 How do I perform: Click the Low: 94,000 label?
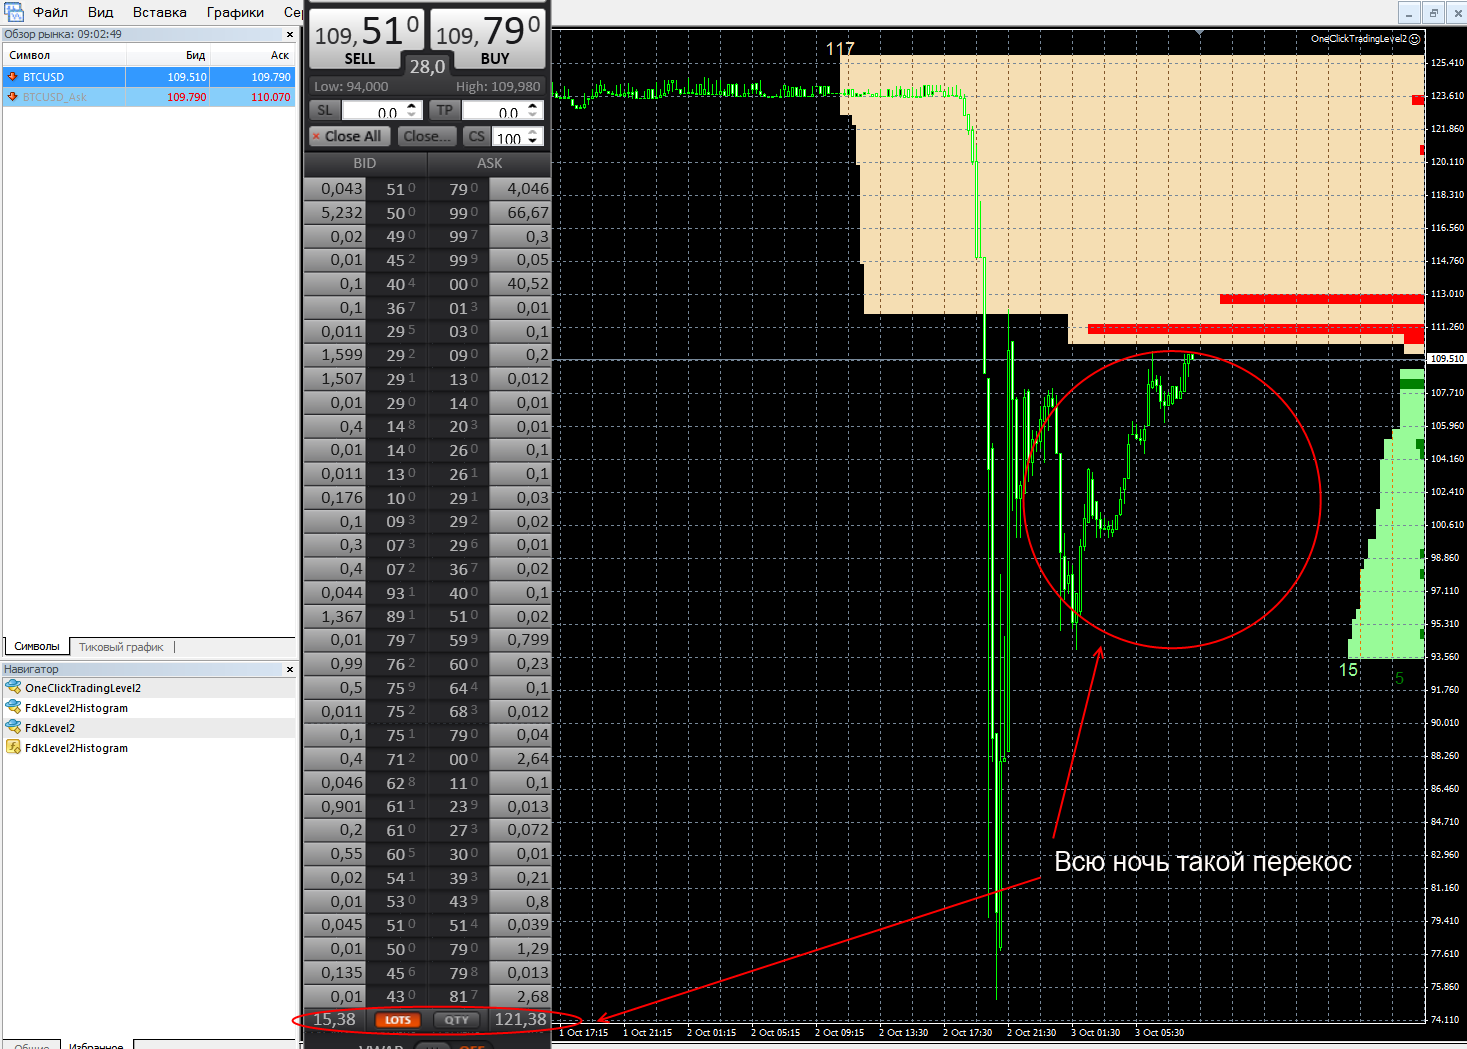click(351, 87)
